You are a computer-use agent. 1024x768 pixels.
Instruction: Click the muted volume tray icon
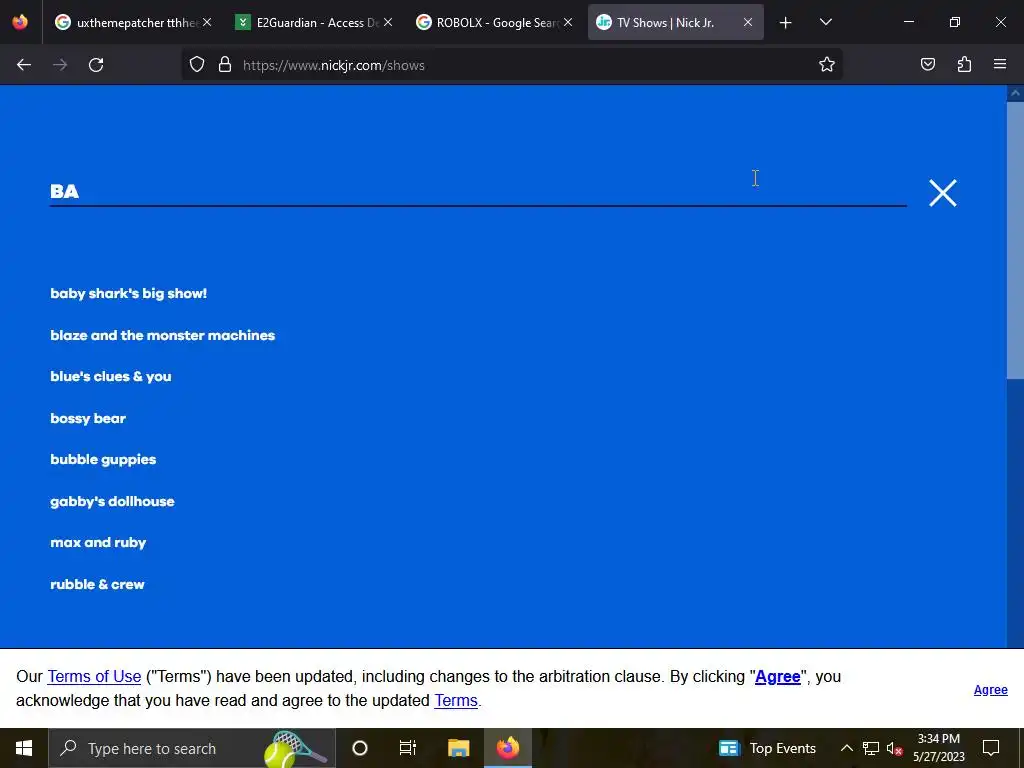(894, 748)
